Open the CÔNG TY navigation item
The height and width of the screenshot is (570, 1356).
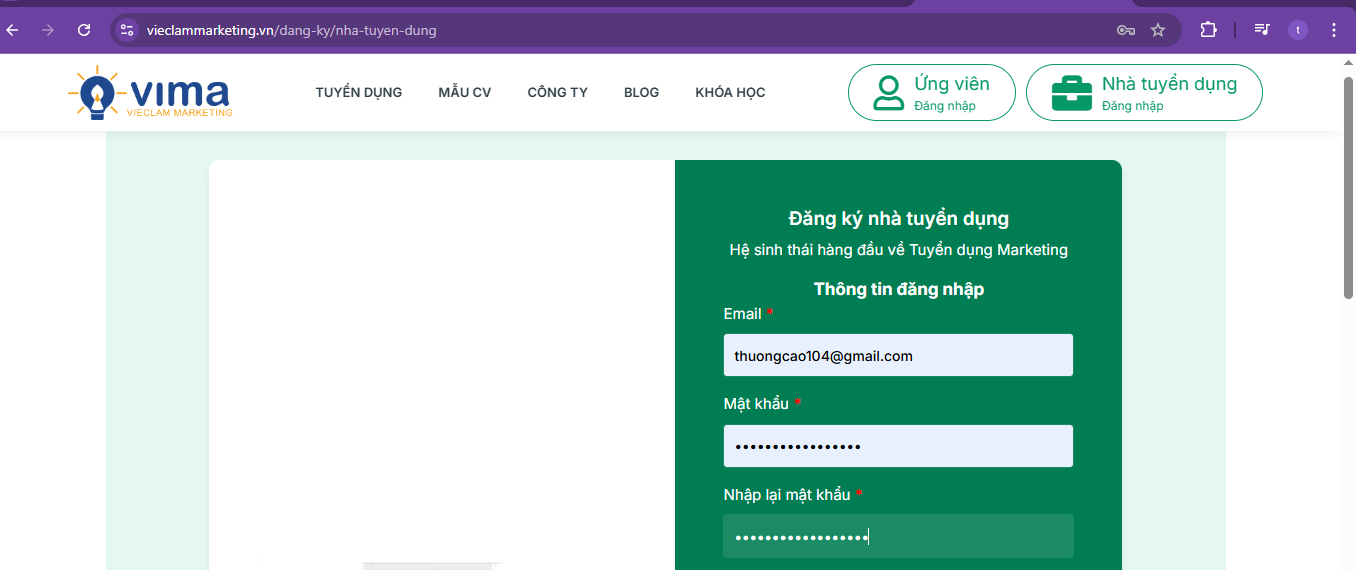(x=557, y=93)
